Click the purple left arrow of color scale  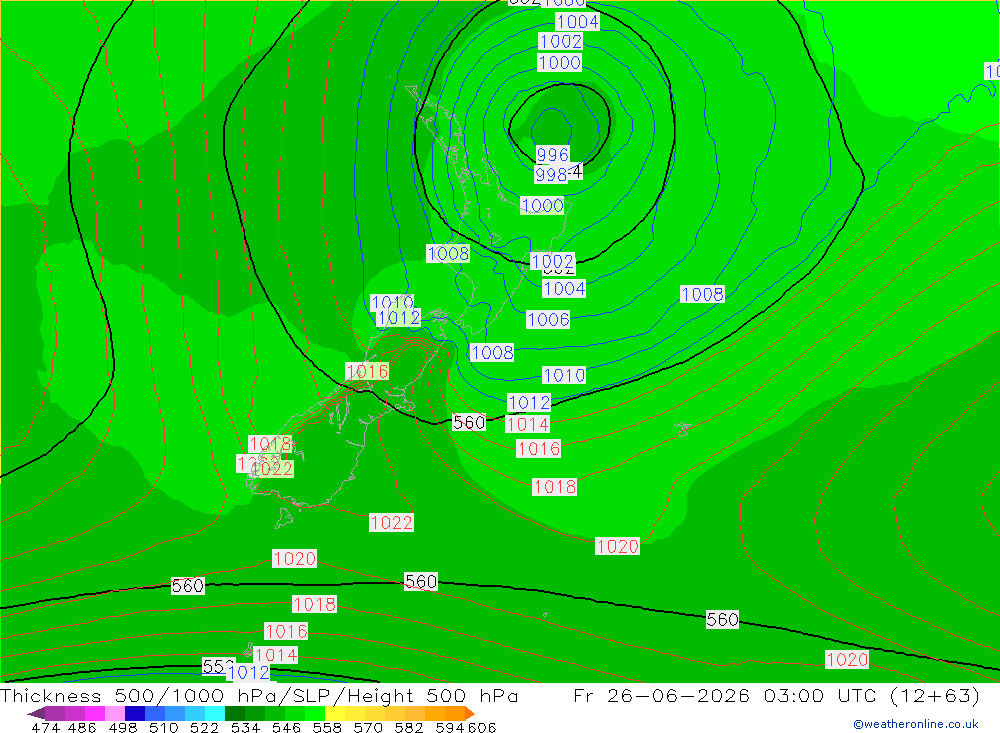36,713
